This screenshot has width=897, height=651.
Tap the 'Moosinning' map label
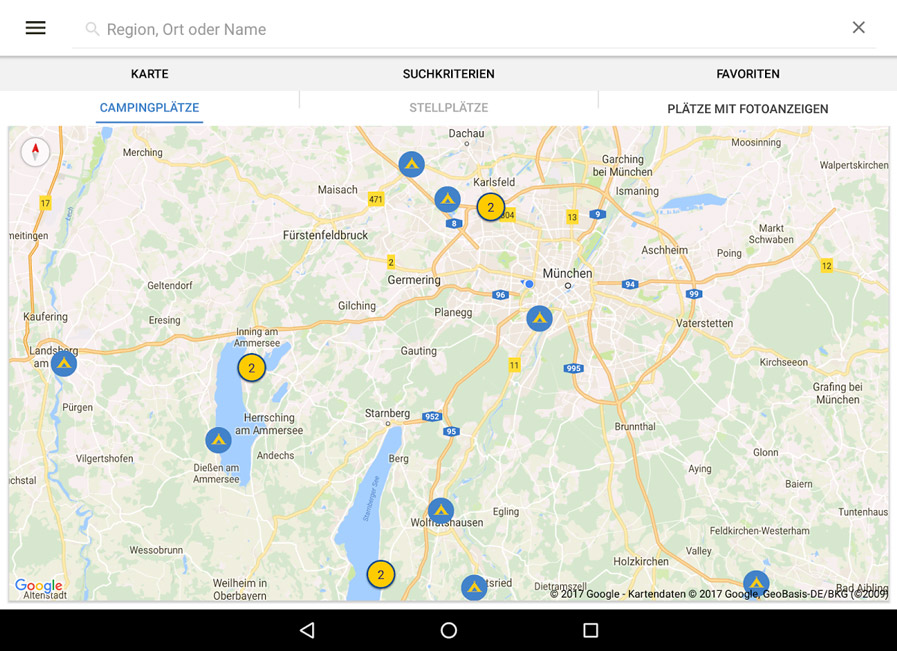[756, 142]
